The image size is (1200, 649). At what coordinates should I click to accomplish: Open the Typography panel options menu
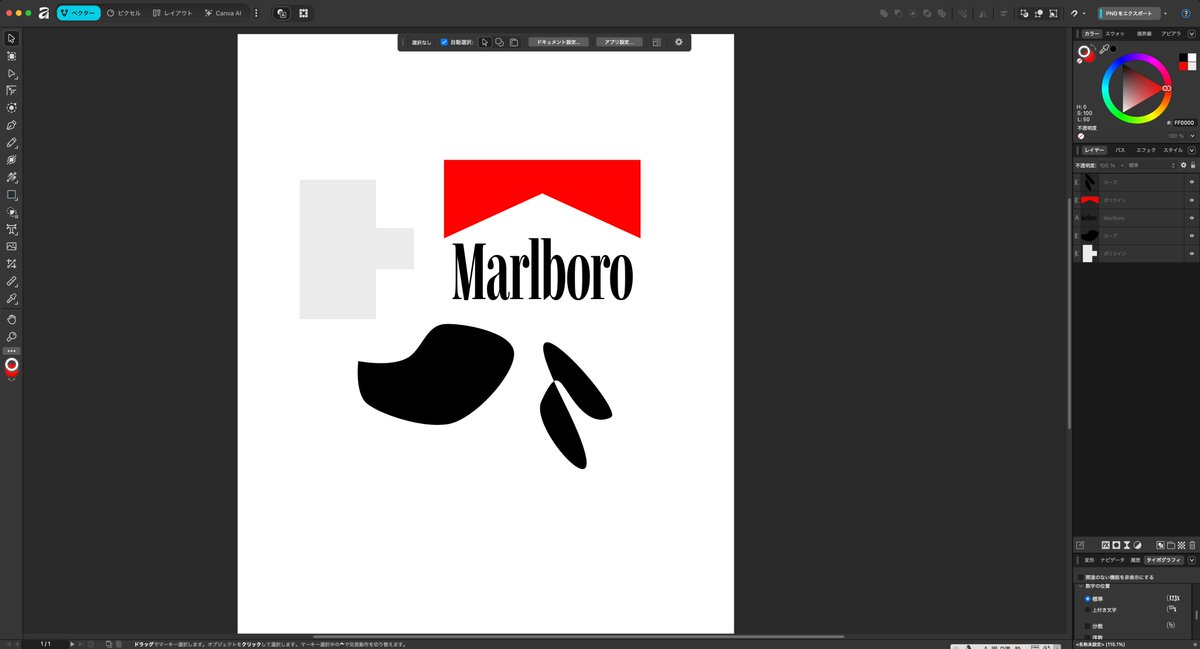1192,561
